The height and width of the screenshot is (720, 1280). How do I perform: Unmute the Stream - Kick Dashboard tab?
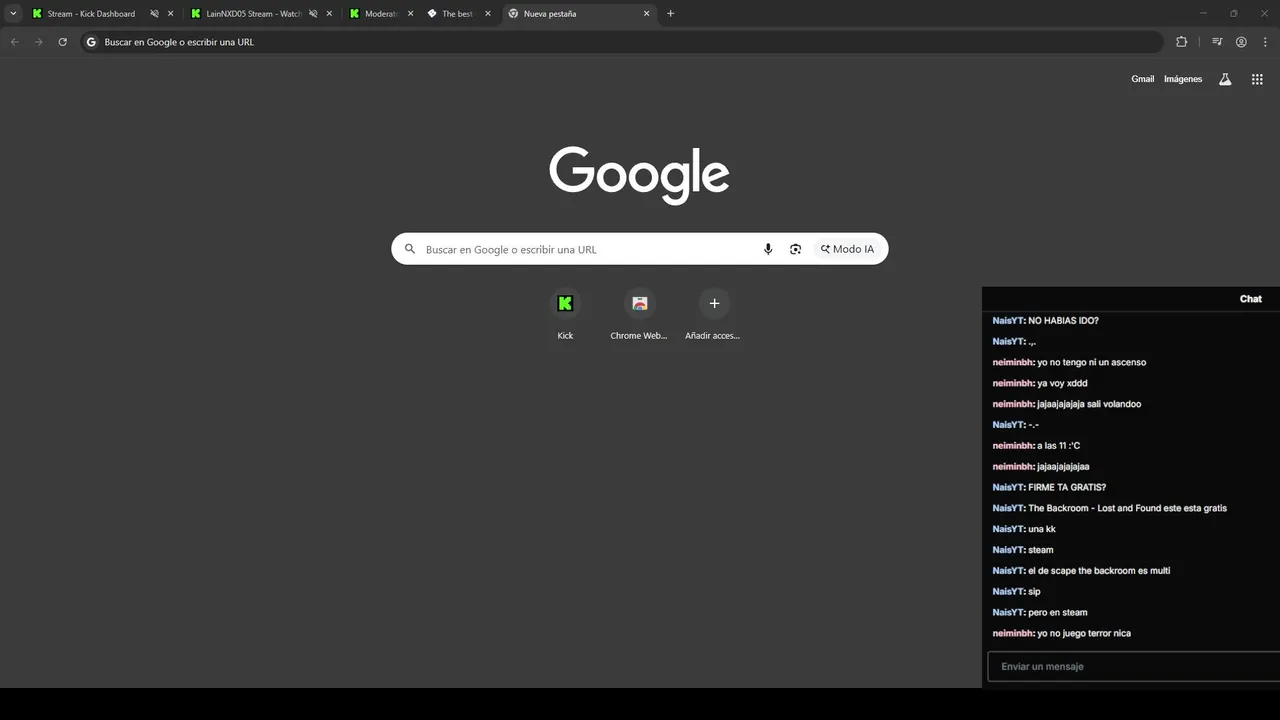pos(154,14)
